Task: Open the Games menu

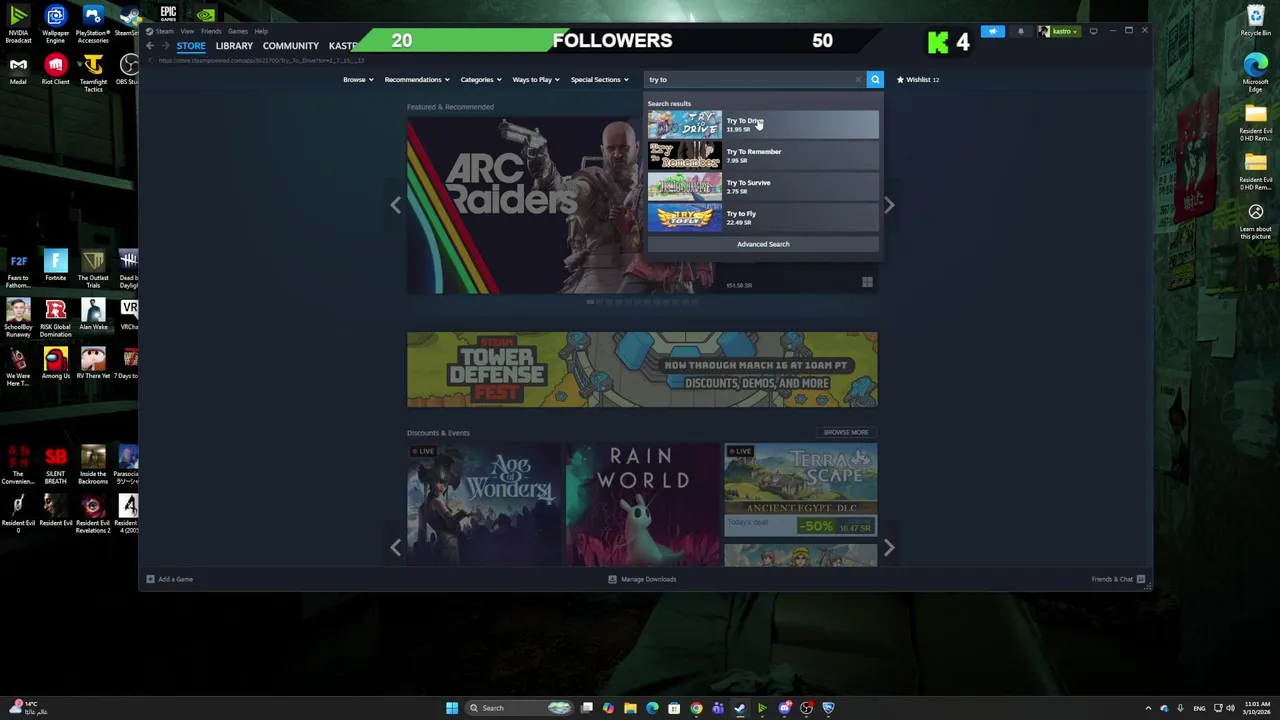Action: [238, 31]
